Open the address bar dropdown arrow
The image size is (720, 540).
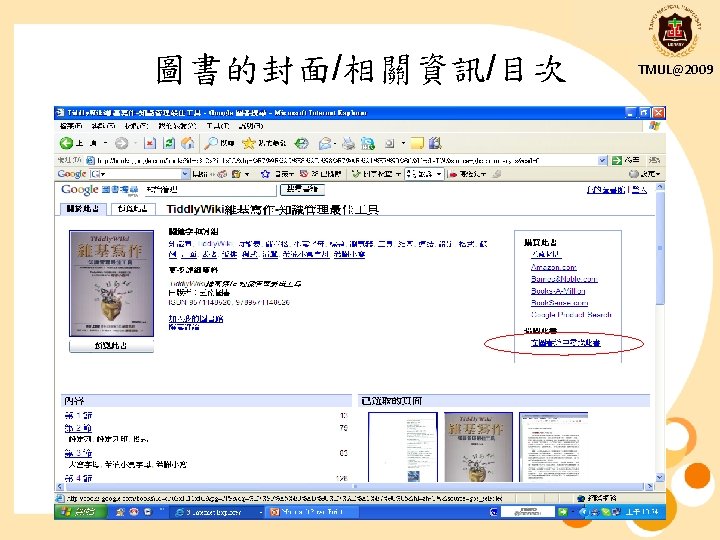[x=602, y=160]
